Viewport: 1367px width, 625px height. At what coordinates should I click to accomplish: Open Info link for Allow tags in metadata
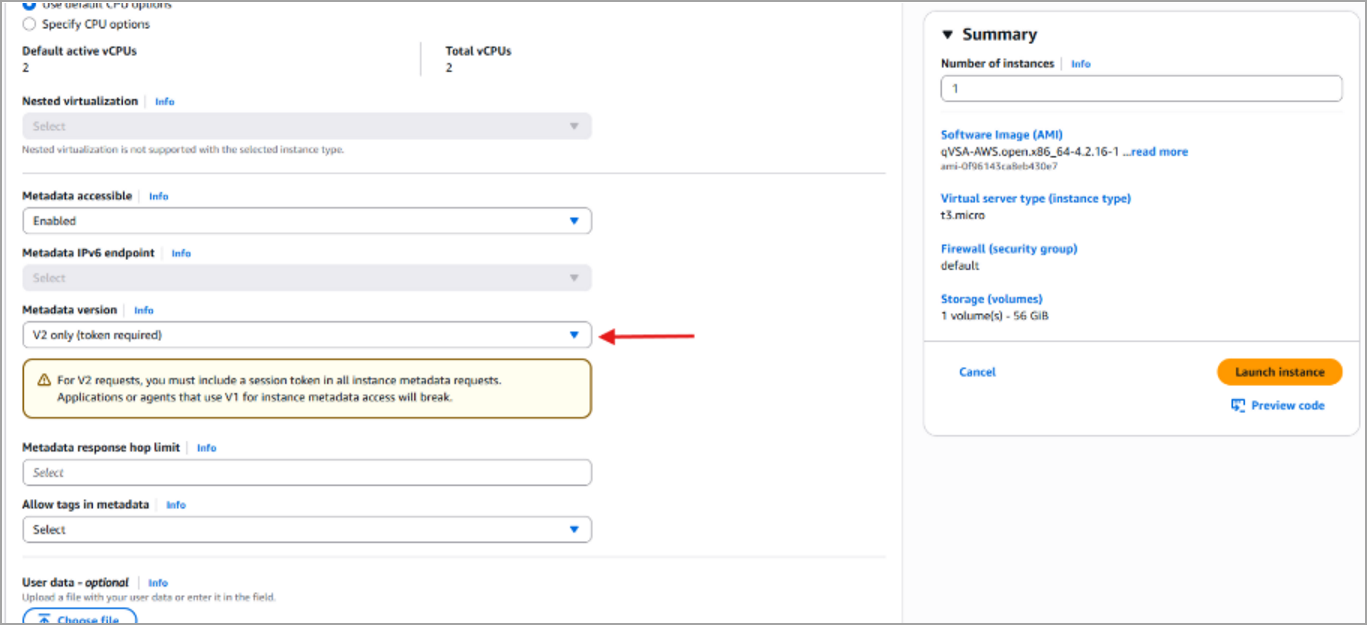click(x=176, y=505)
